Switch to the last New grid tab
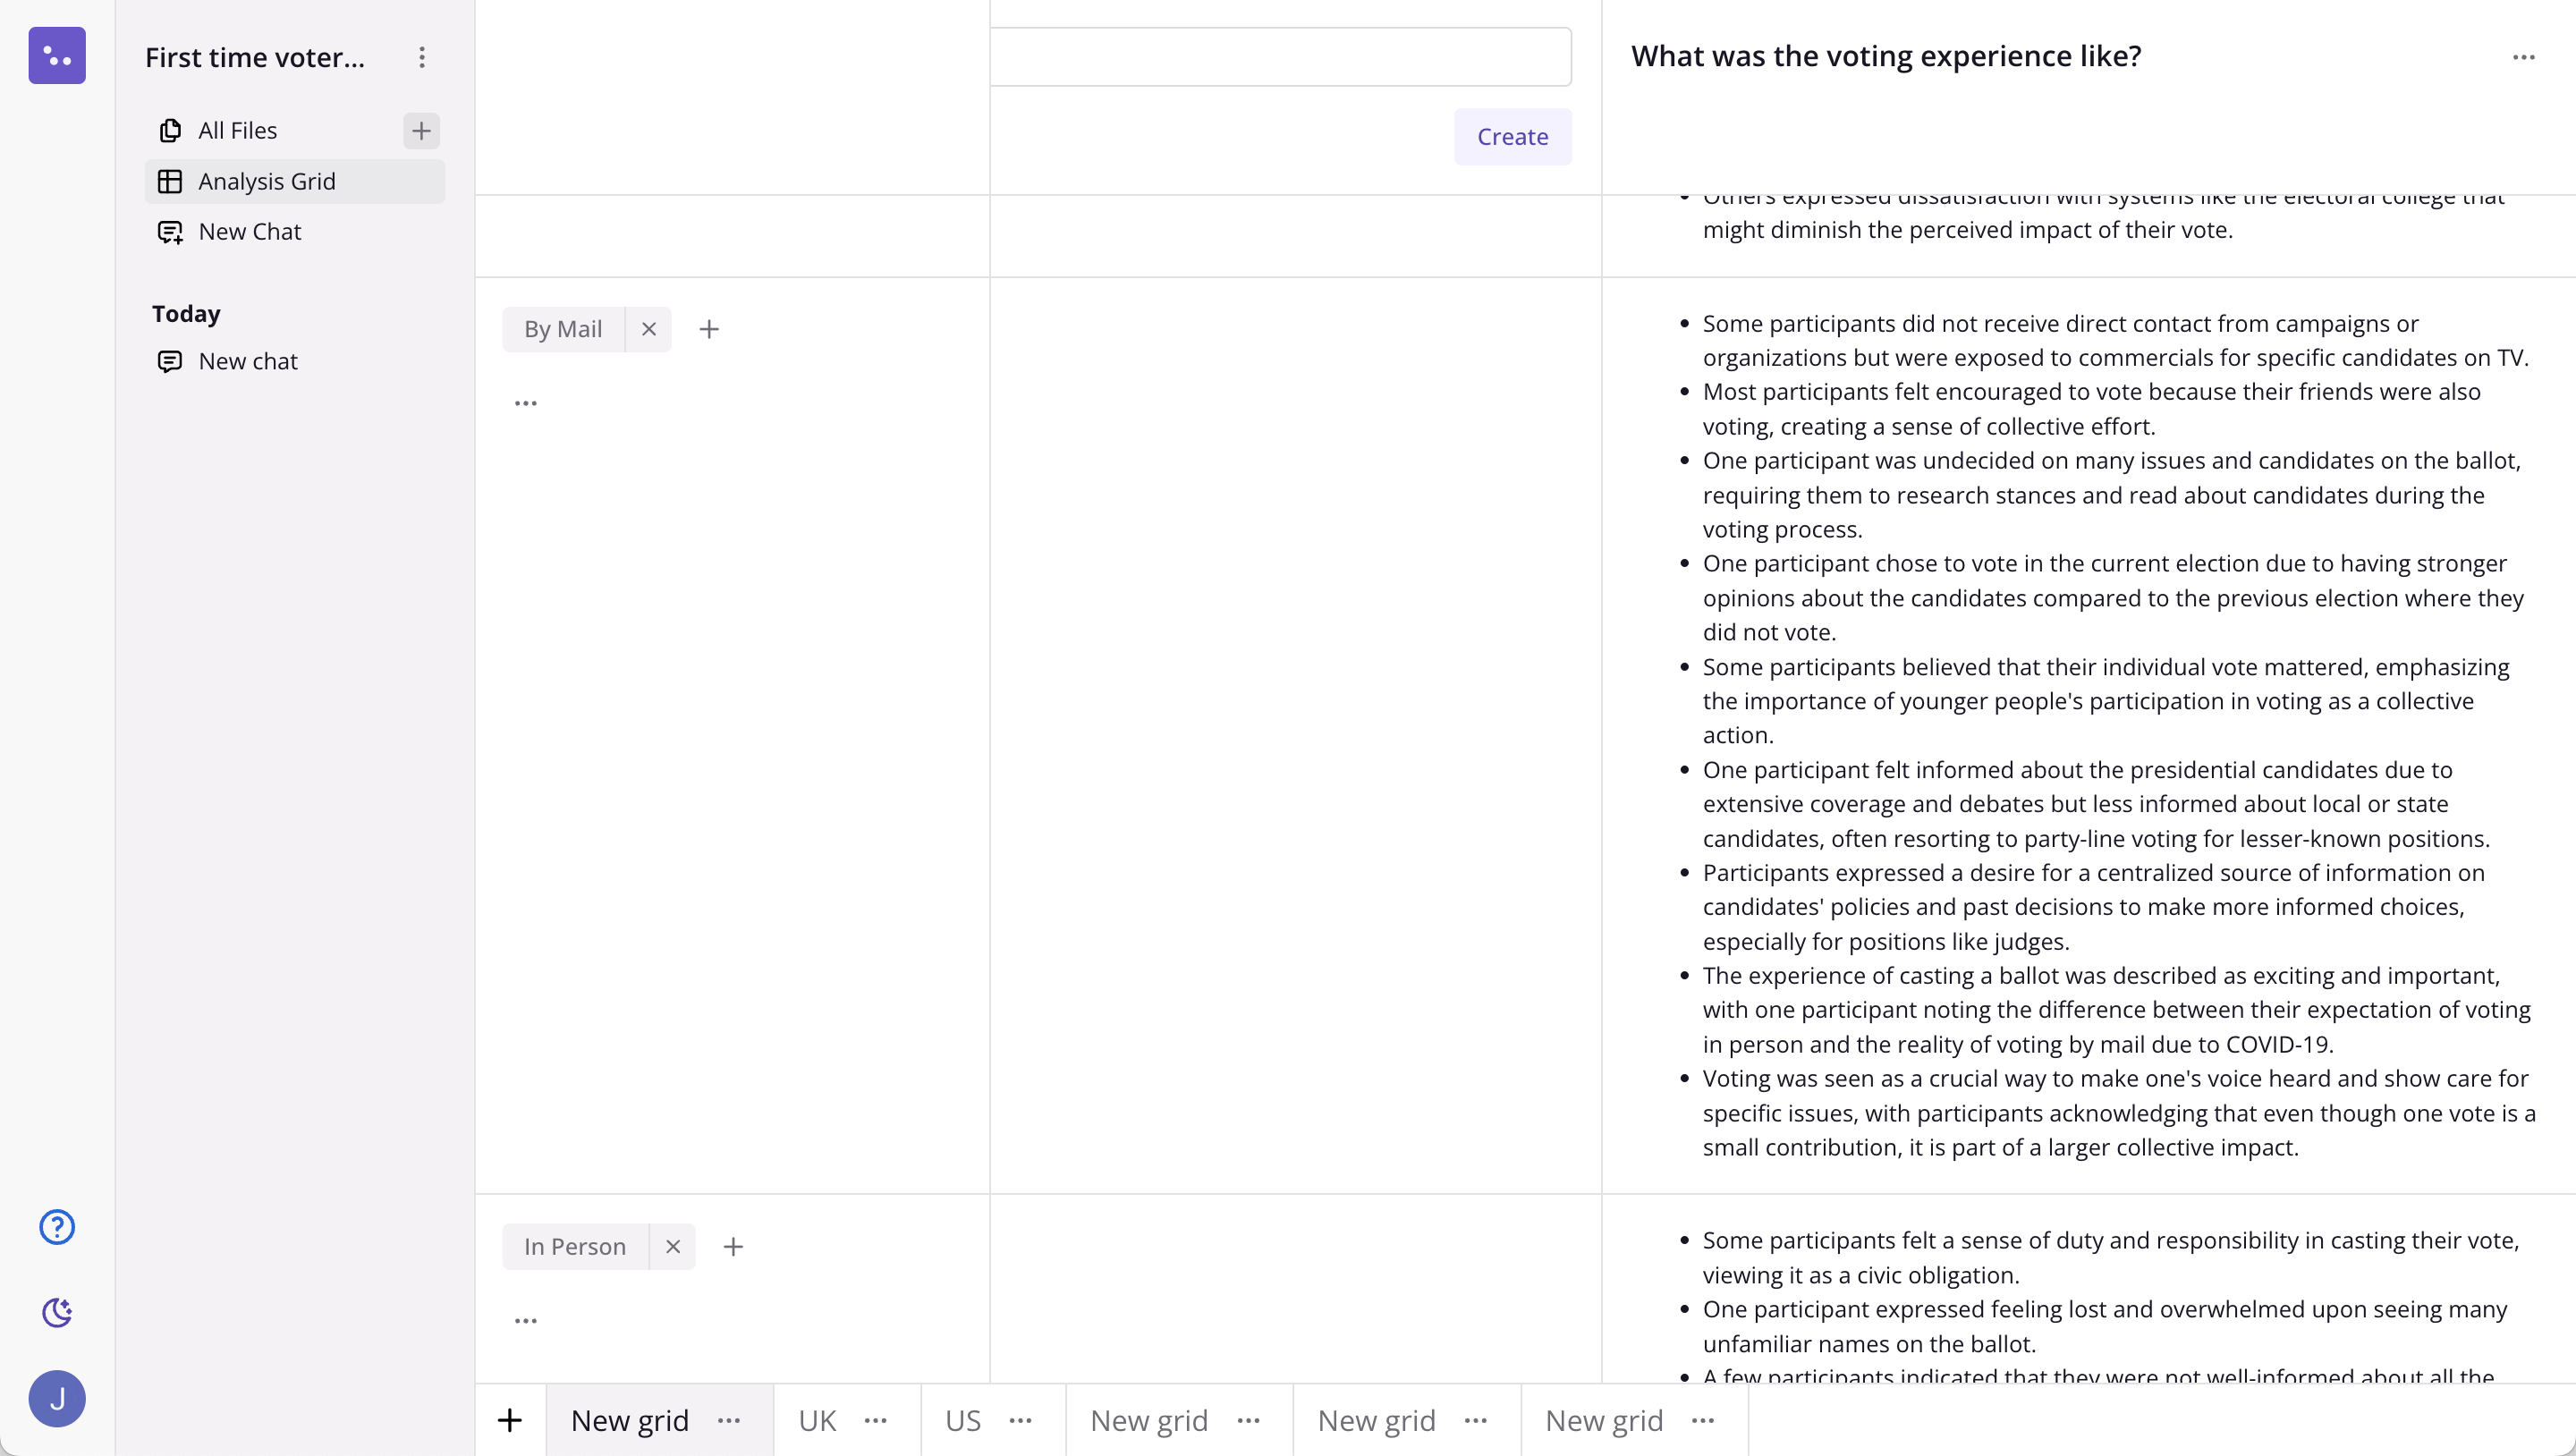Image resolution: width=2576 pixels, height=1456 pixels. [1604, 1421]
